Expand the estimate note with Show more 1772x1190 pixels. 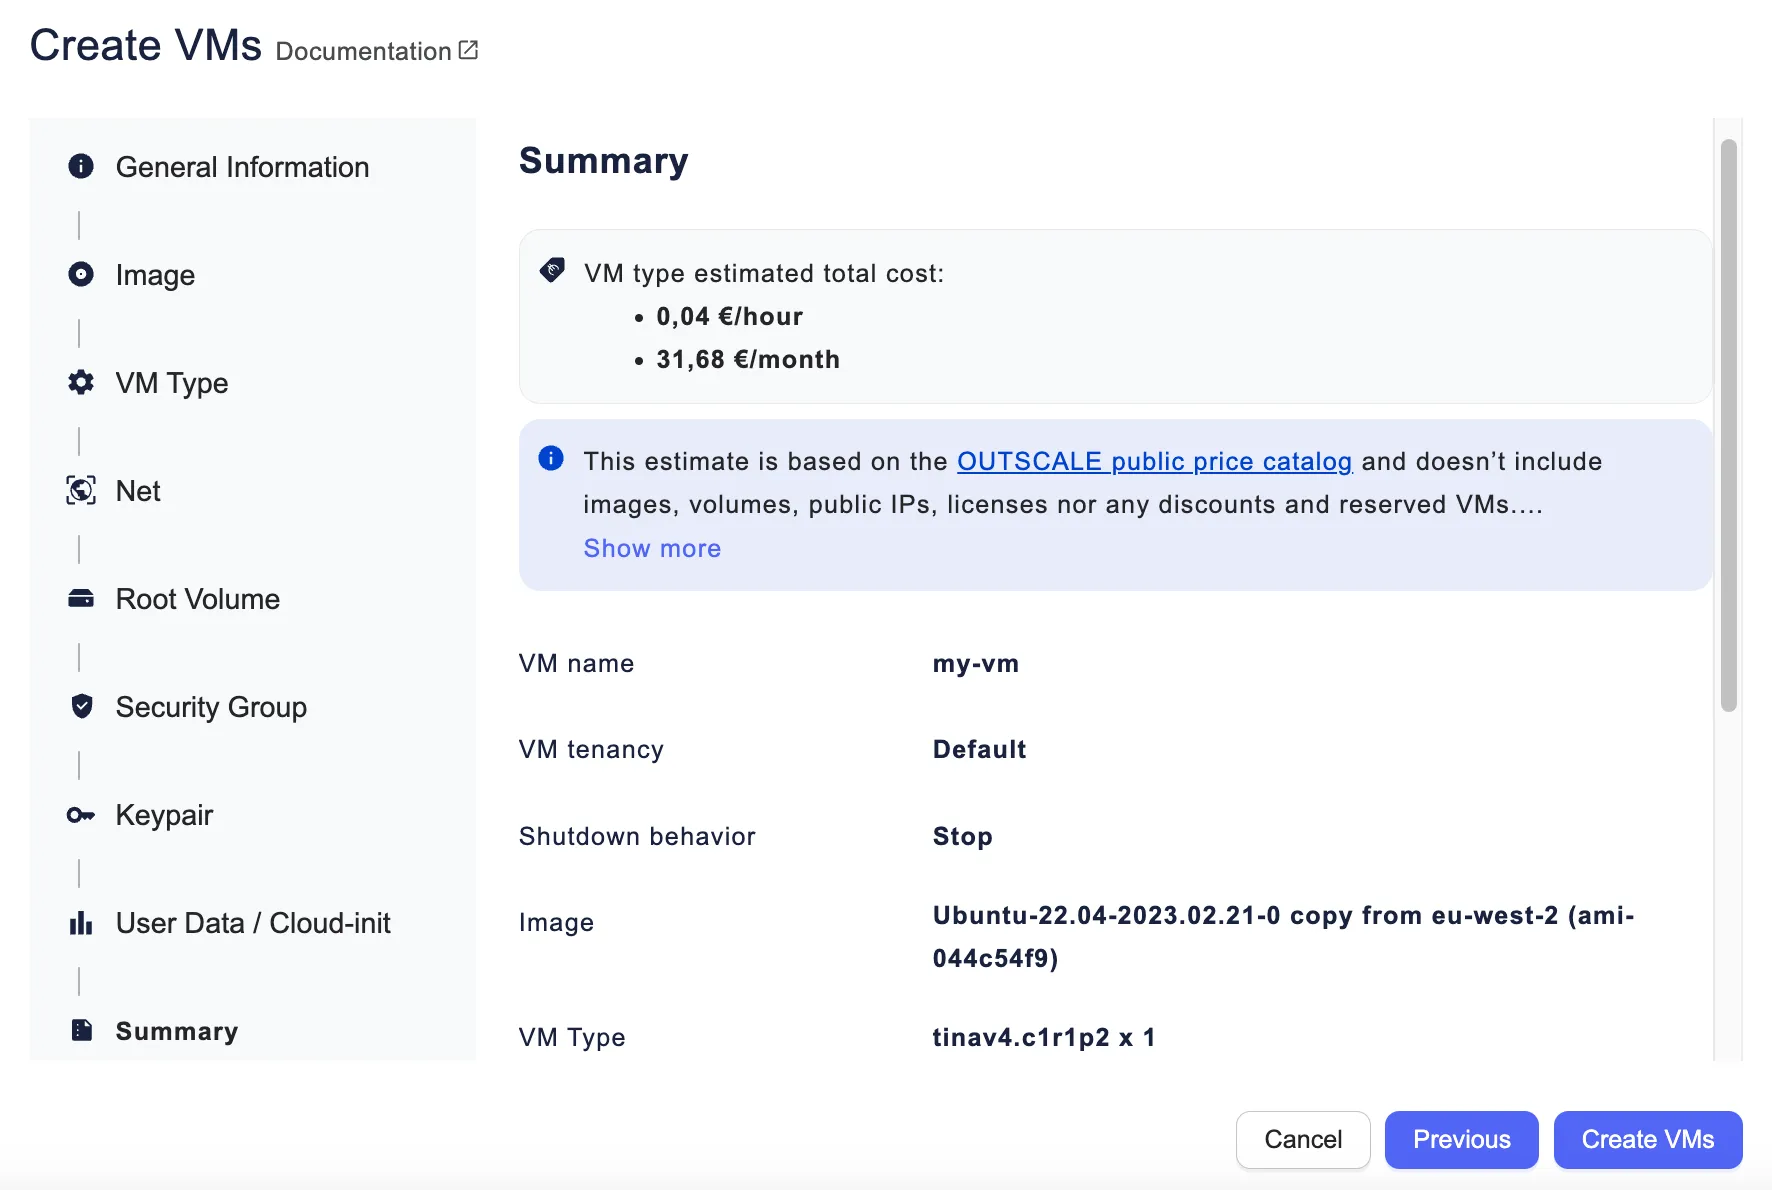coord(652,548)
